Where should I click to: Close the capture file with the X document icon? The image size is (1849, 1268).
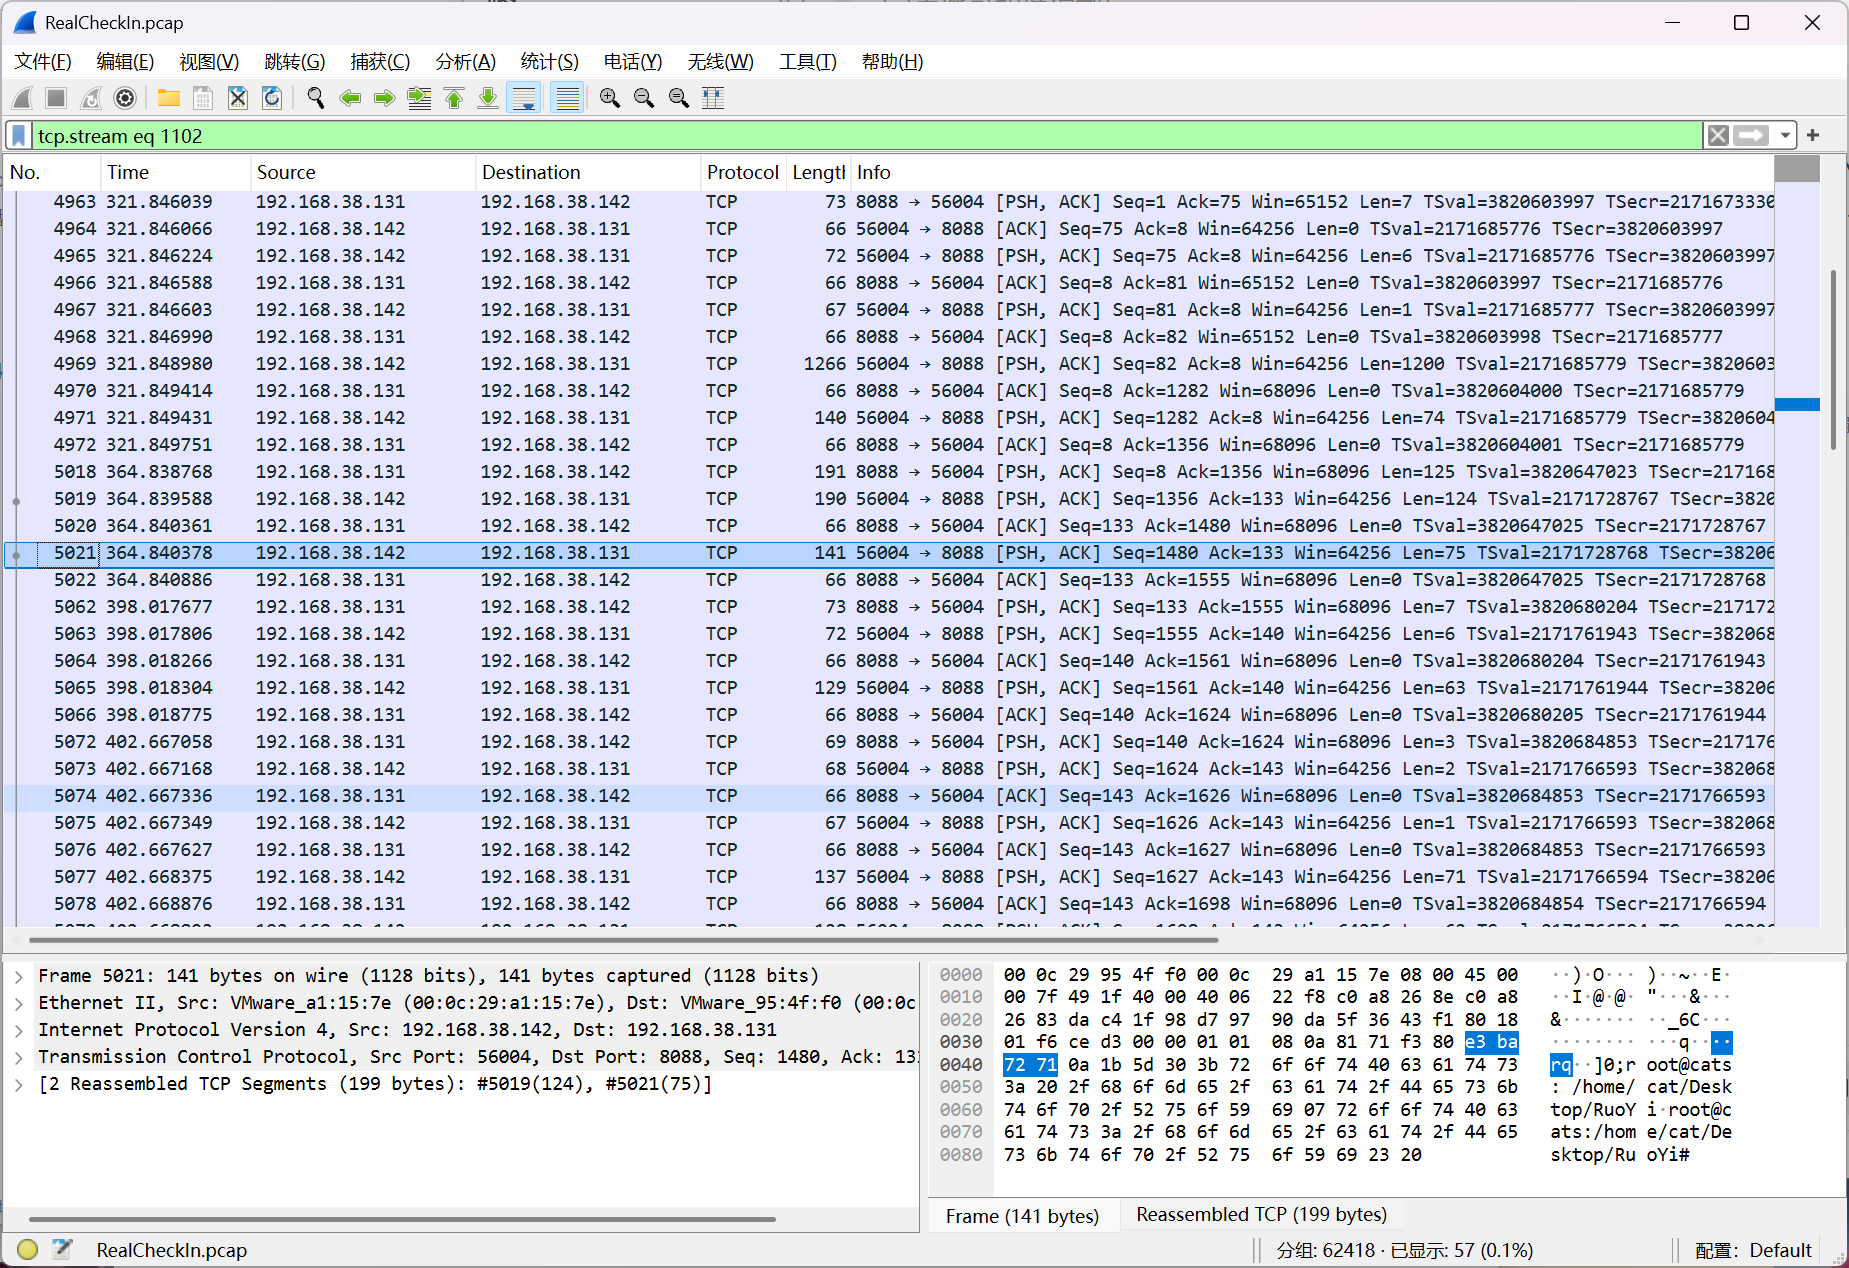point(237,98)
